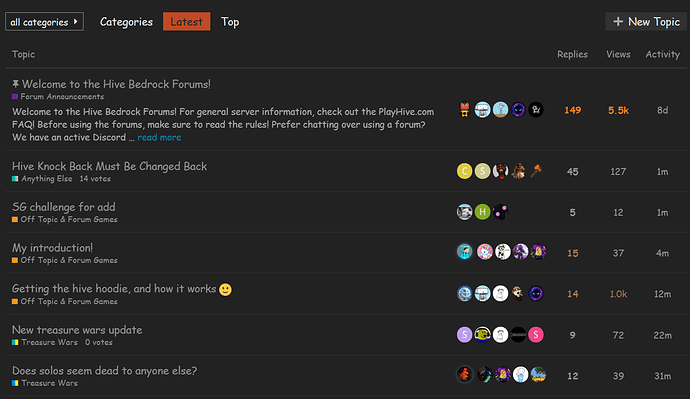Click the unicorn avatar on My introduction topic
This screenshot has height=399, width=690.
(484, 252)
